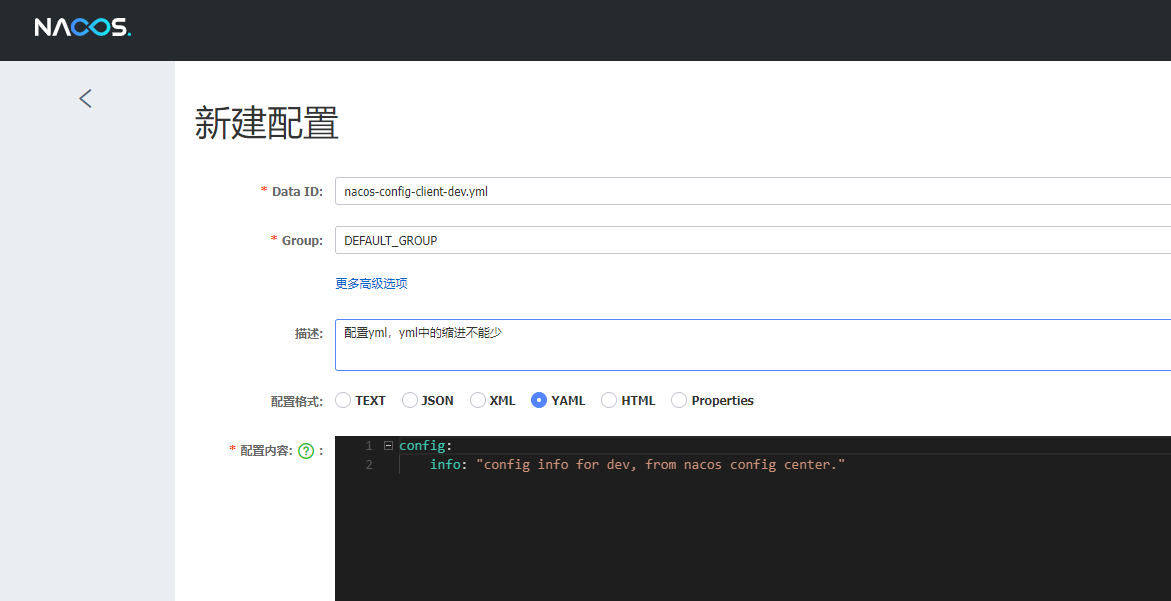Click the 描述 field label

tap(308, 334)
